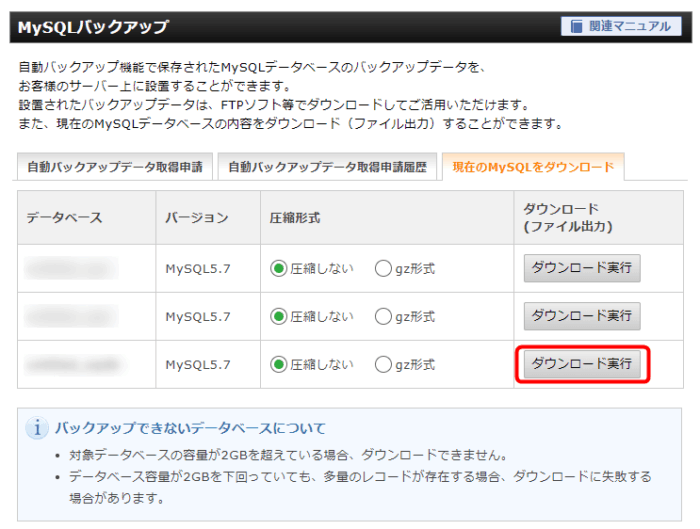The height and width of the screenshot is (529, 700).
Task: Choose gz形式 in the first database row
Action: 383,269
